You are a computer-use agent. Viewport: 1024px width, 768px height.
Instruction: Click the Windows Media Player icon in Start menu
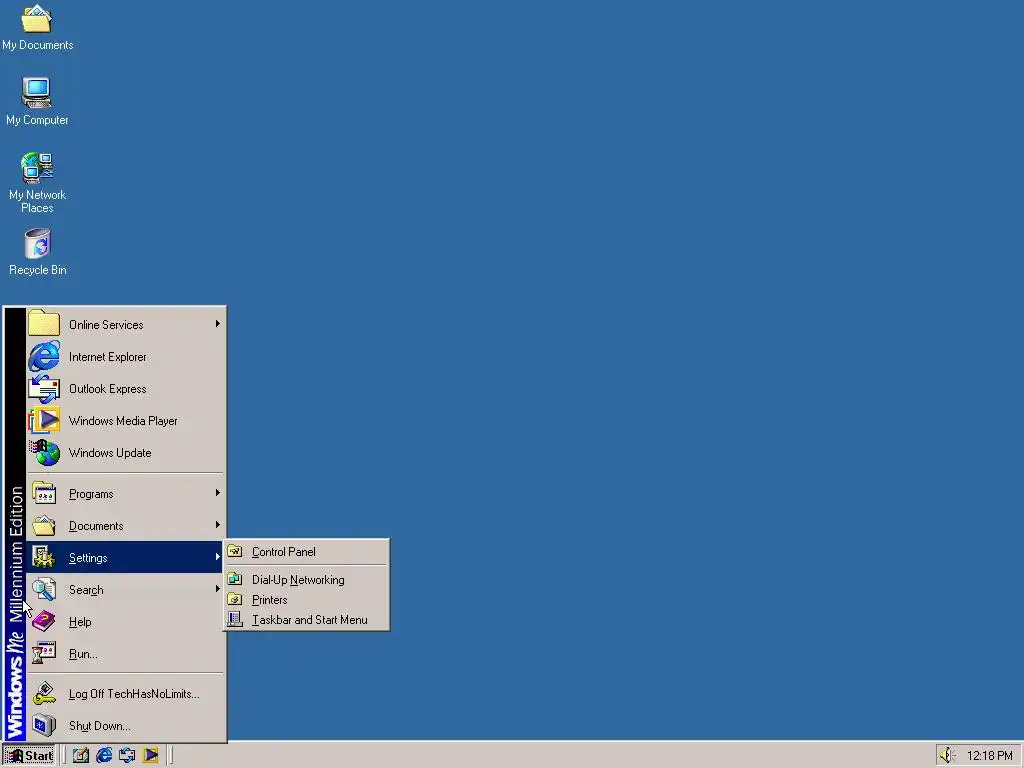pos(44,420)
